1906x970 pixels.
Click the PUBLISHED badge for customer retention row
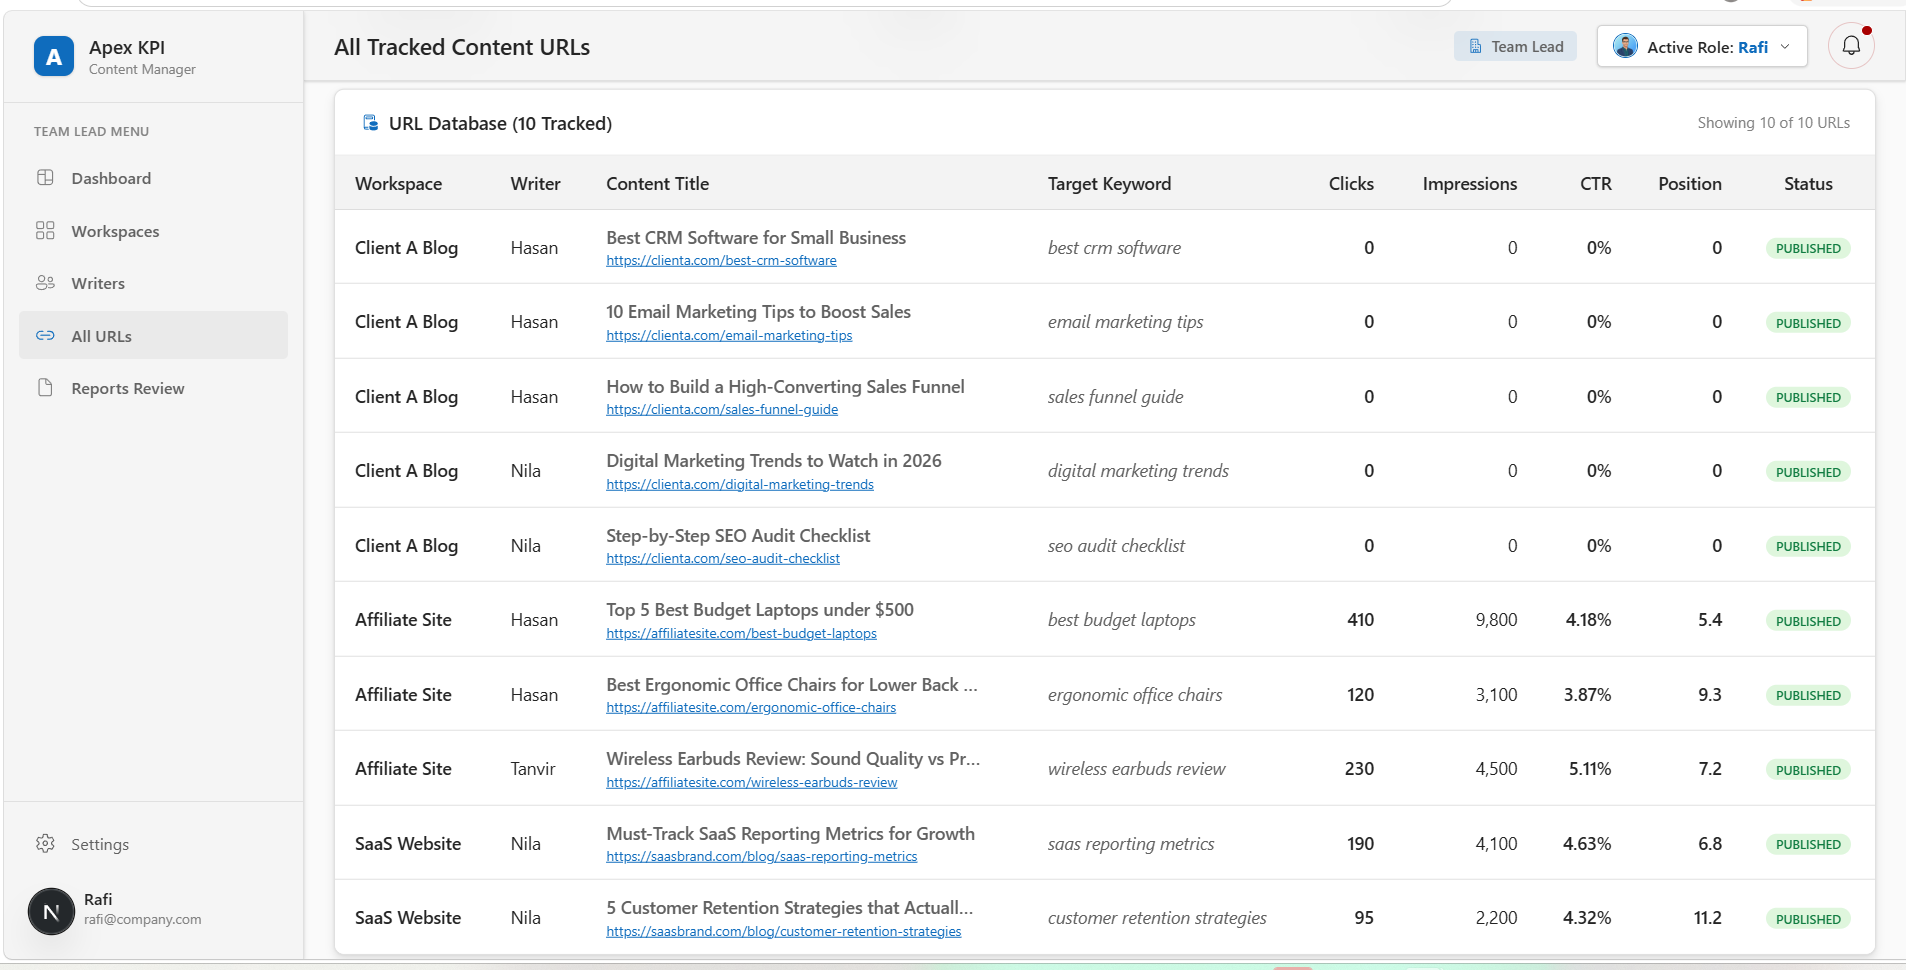tap(1808, 919)
